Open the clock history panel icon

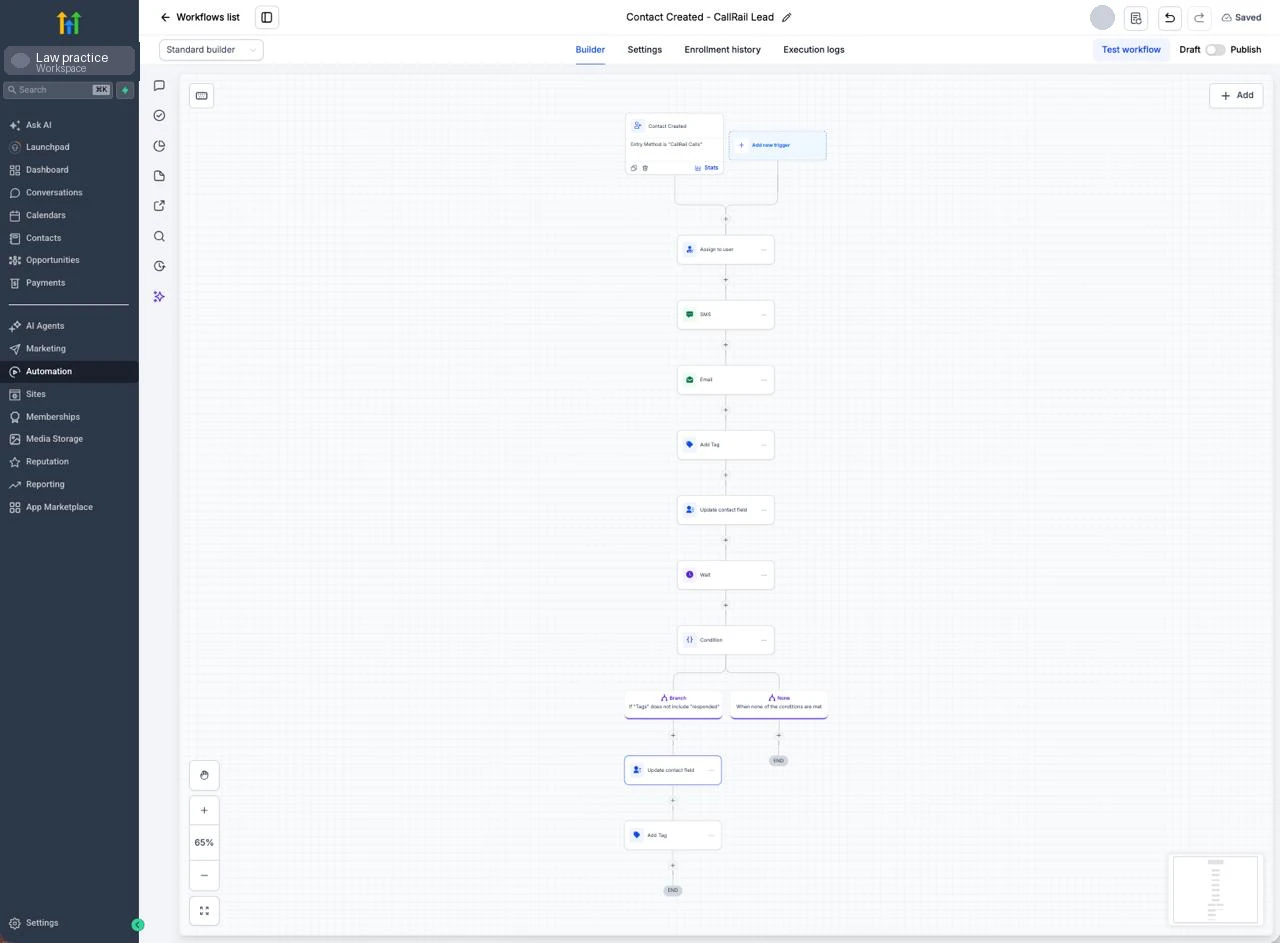(x=159, y=266)
